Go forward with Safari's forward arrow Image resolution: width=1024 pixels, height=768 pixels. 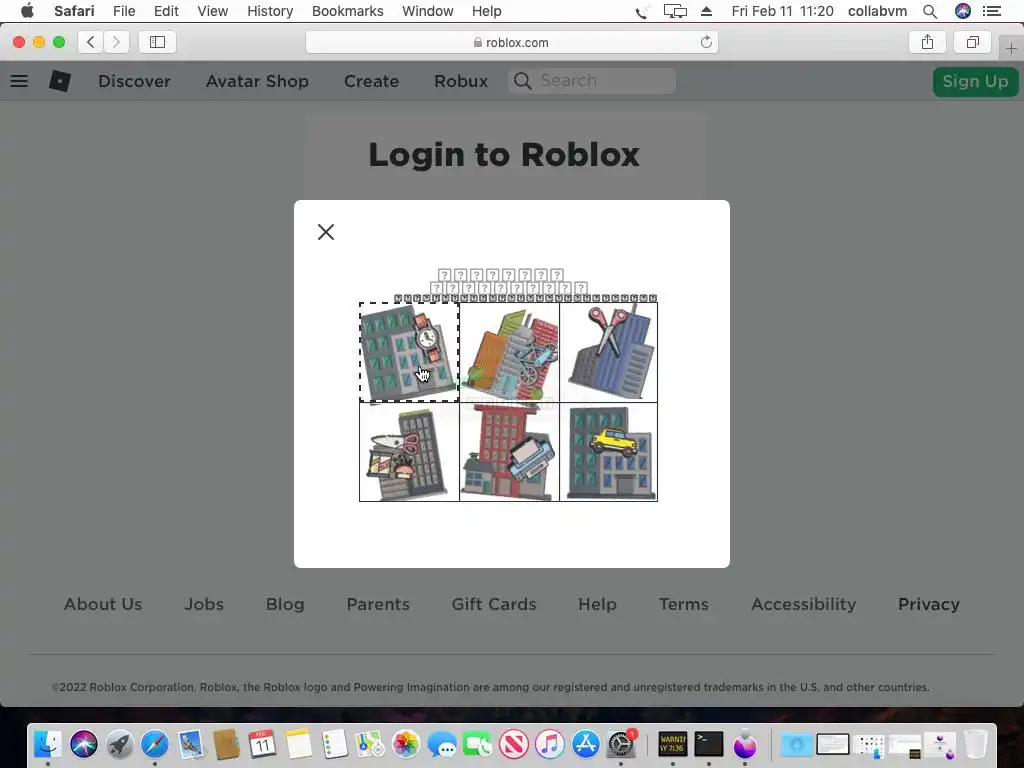pyautogui.click(x=116, y=42)
